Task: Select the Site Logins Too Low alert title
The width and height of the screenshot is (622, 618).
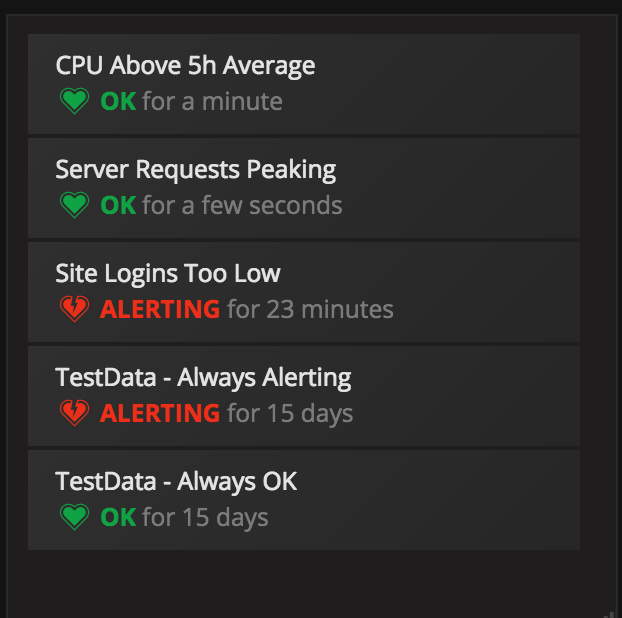Action: (168, 274)
